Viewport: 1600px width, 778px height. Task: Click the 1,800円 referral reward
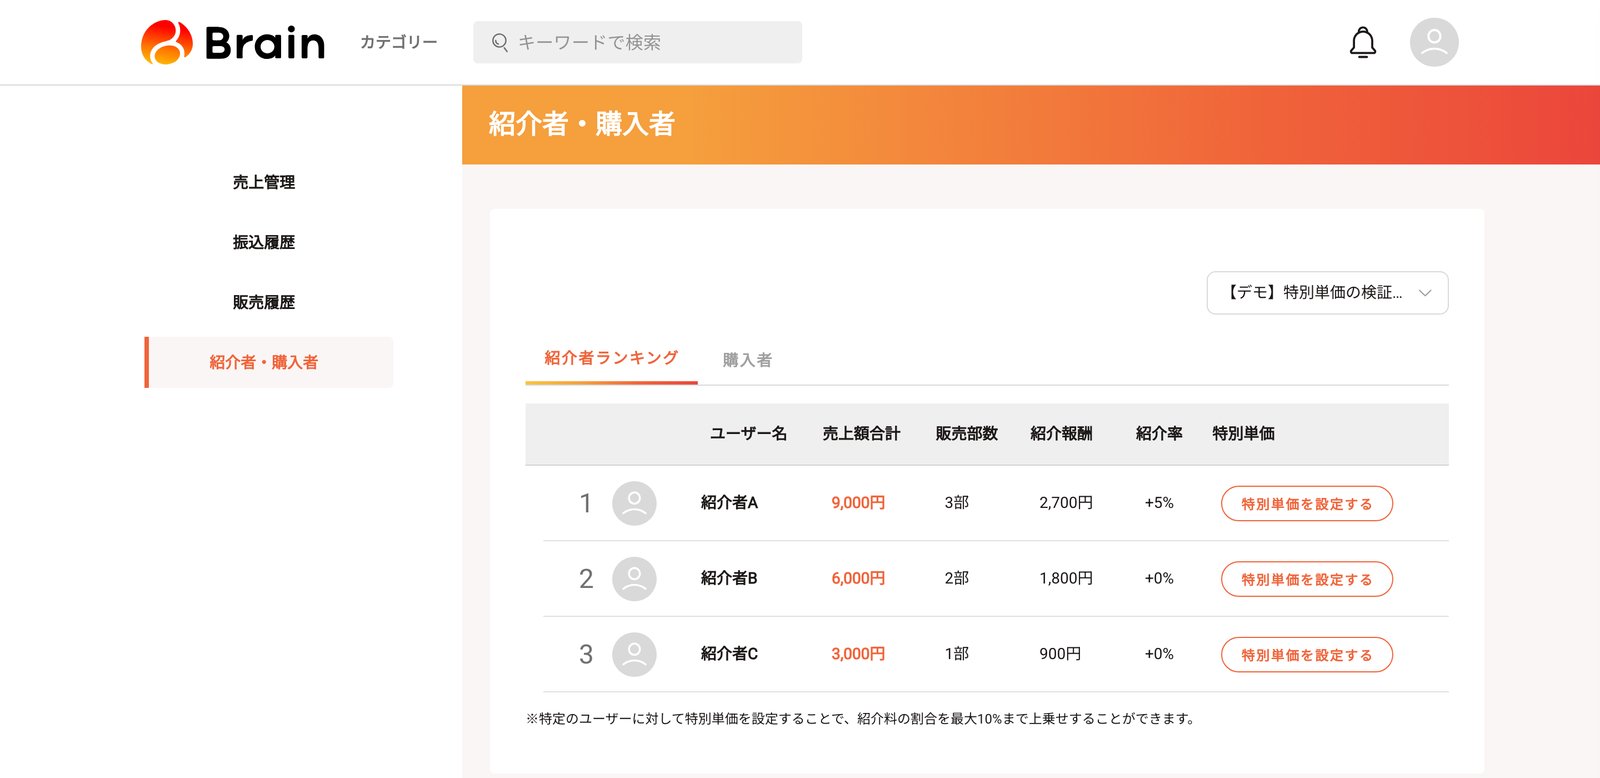(1066, 578)
